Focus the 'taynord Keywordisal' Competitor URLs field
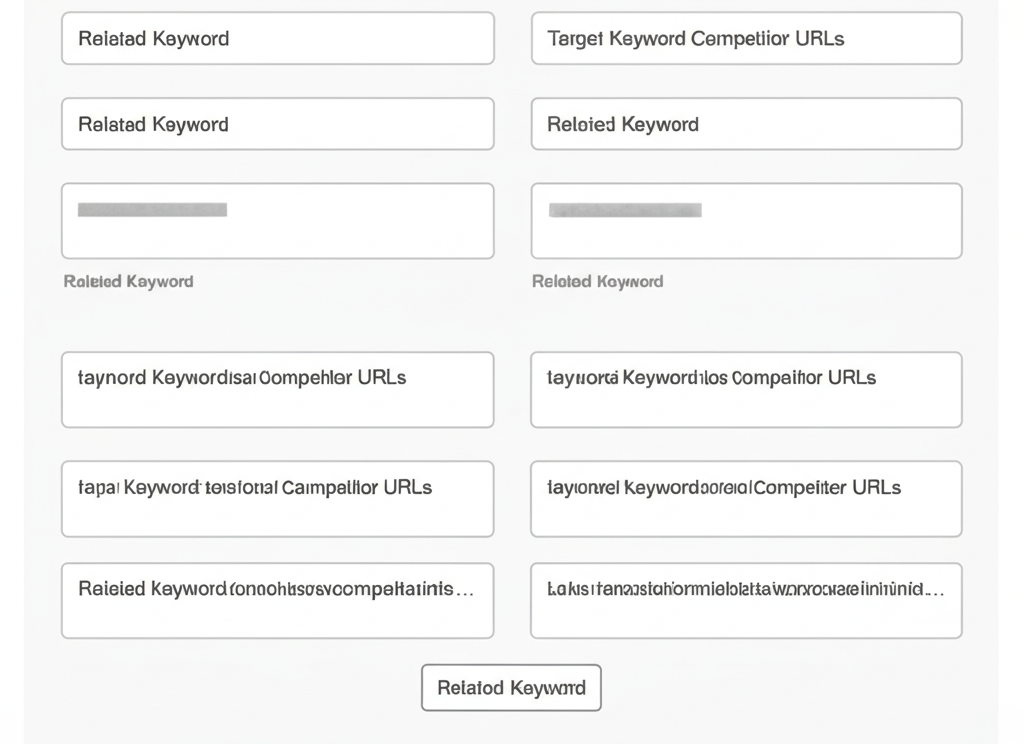The height and width of the screenshot is (744, 1024). click(277, 389)
